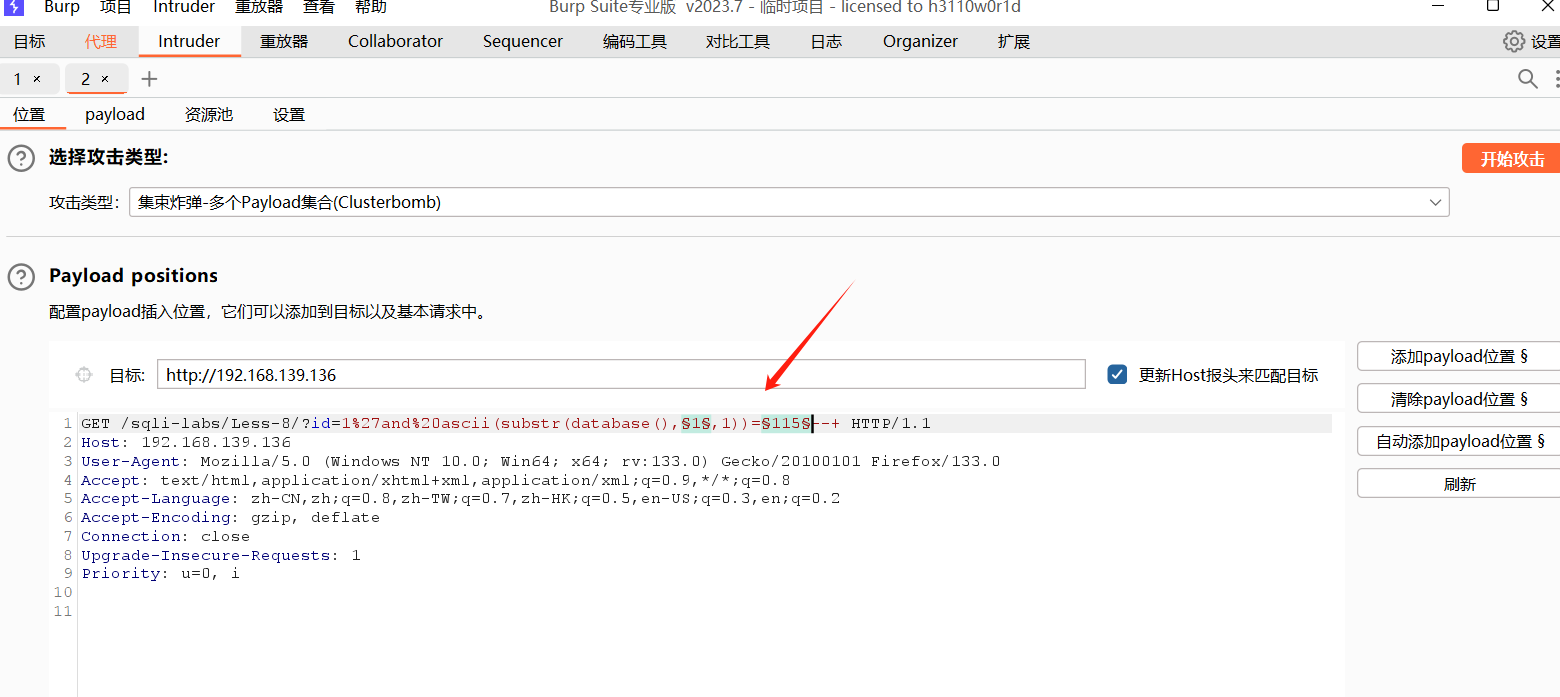The height and width of the screenshot is (697, 1560).
Task: Open help icon beside 选择攻击类型
Action: coord(21,158)
